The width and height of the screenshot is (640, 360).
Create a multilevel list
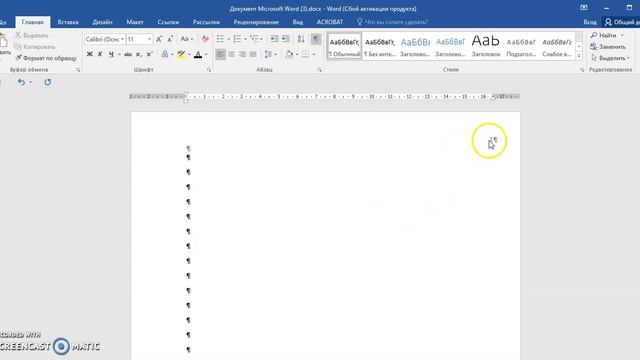(255, 39)
